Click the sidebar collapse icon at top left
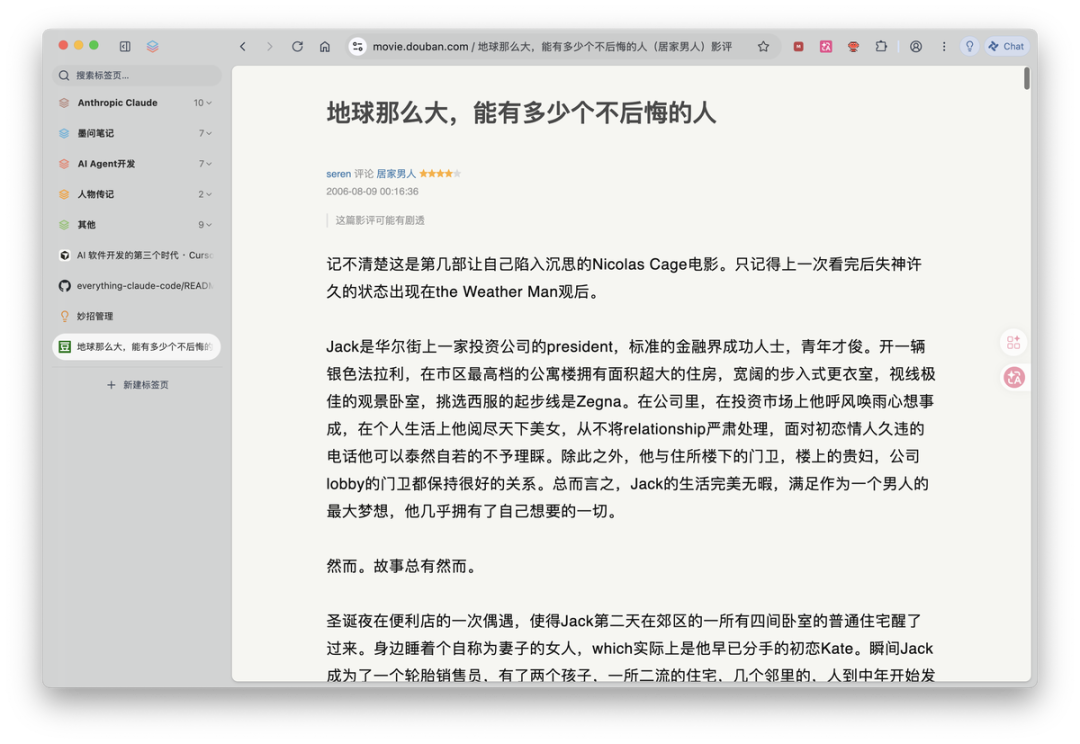This screenshot has width=1080, height=744. click(x=124, y=46)
